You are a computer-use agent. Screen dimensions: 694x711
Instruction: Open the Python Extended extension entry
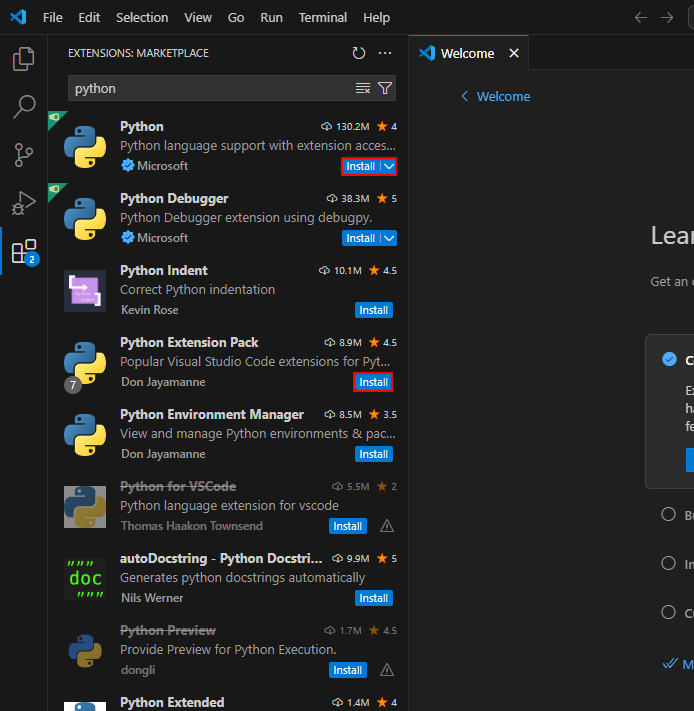click(228, 702)
